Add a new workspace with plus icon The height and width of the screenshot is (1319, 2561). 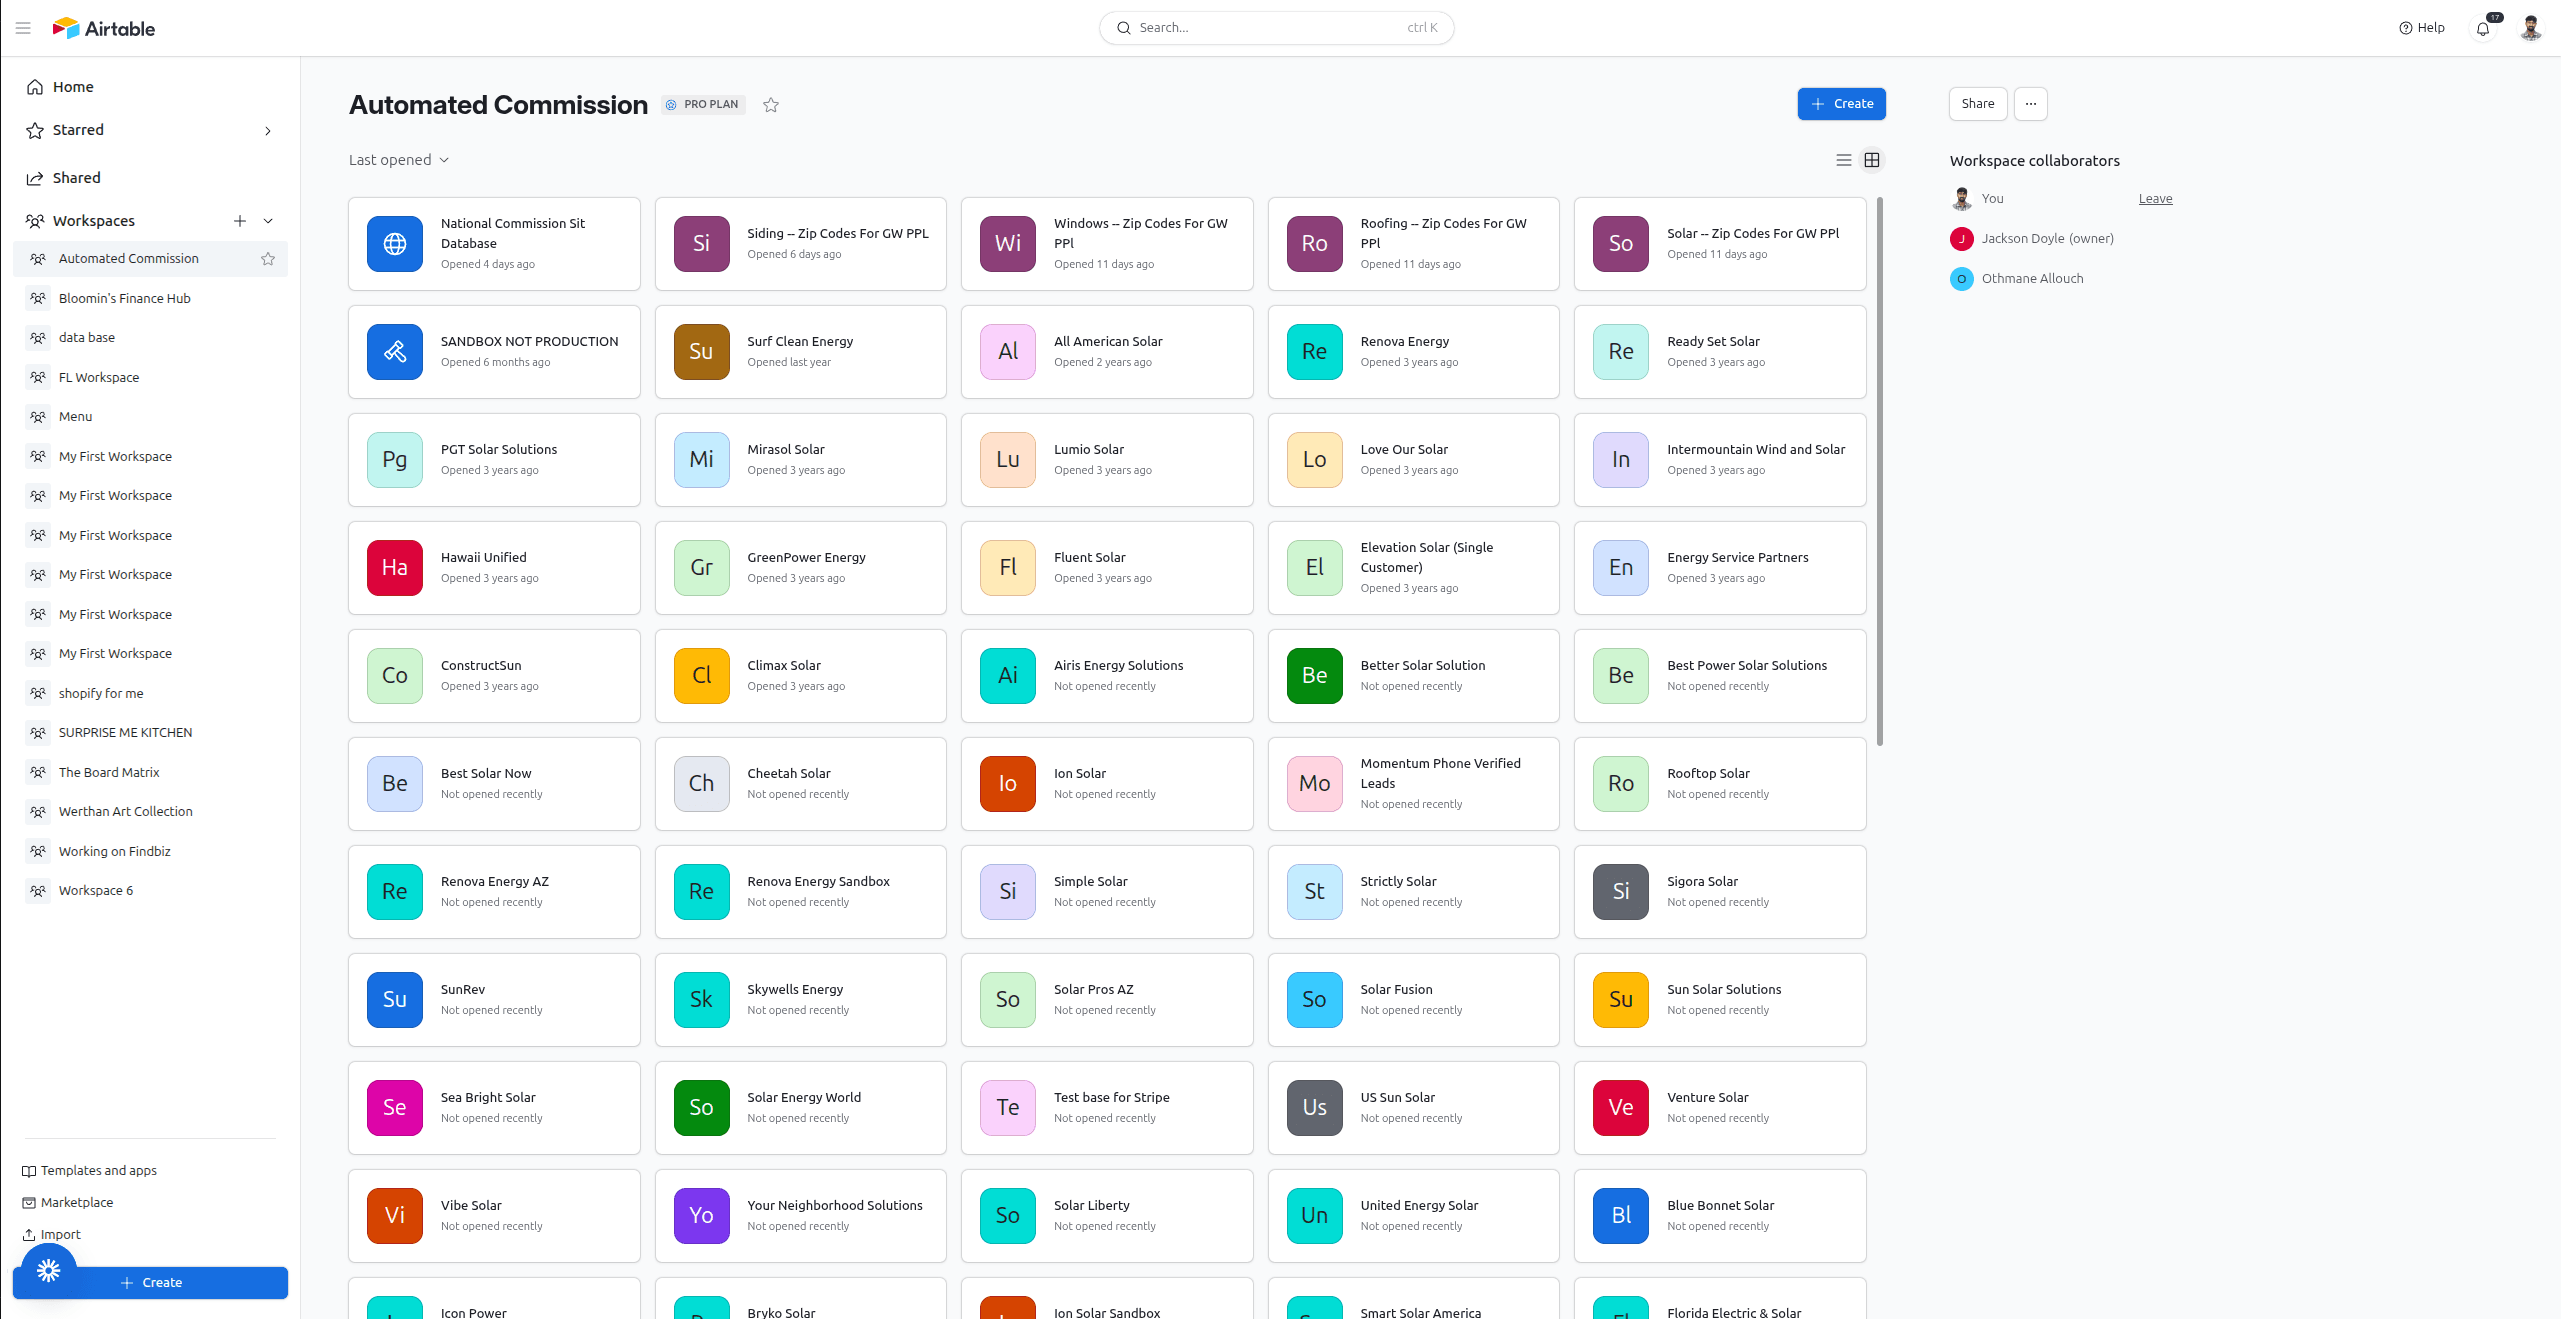point(240,221)
